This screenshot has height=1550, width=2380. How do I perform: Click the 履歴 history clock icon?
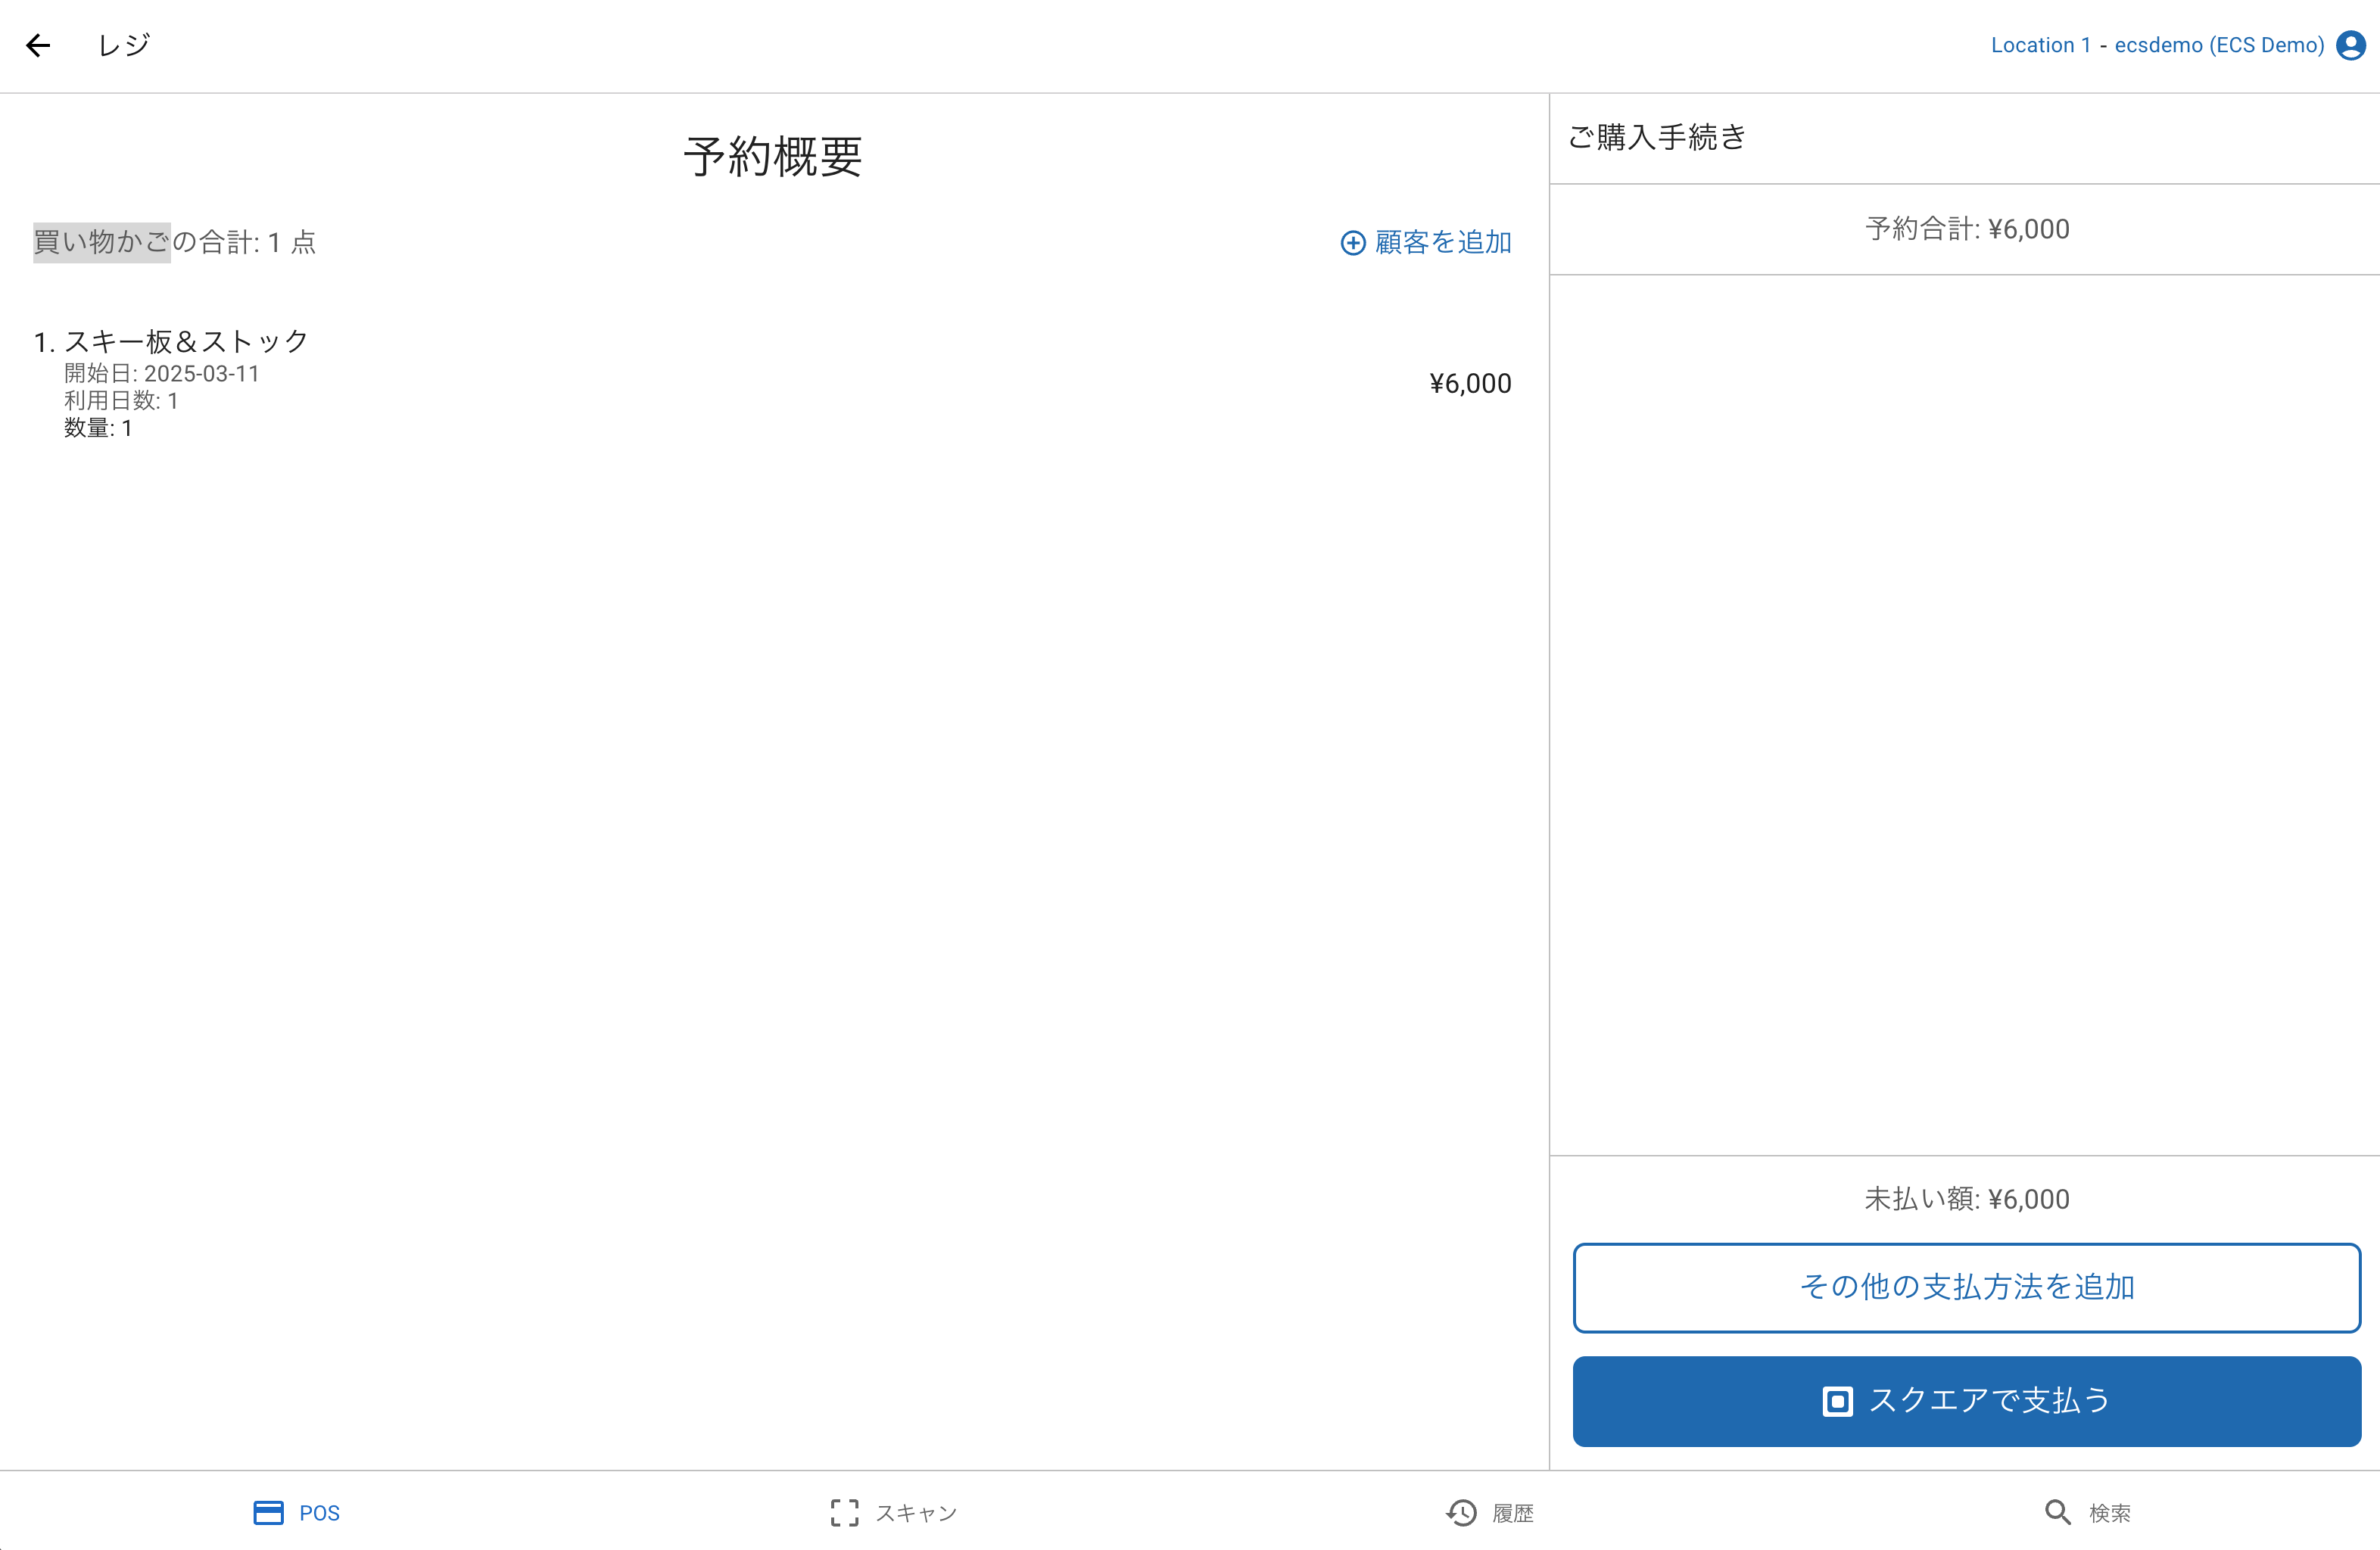1462,1513
